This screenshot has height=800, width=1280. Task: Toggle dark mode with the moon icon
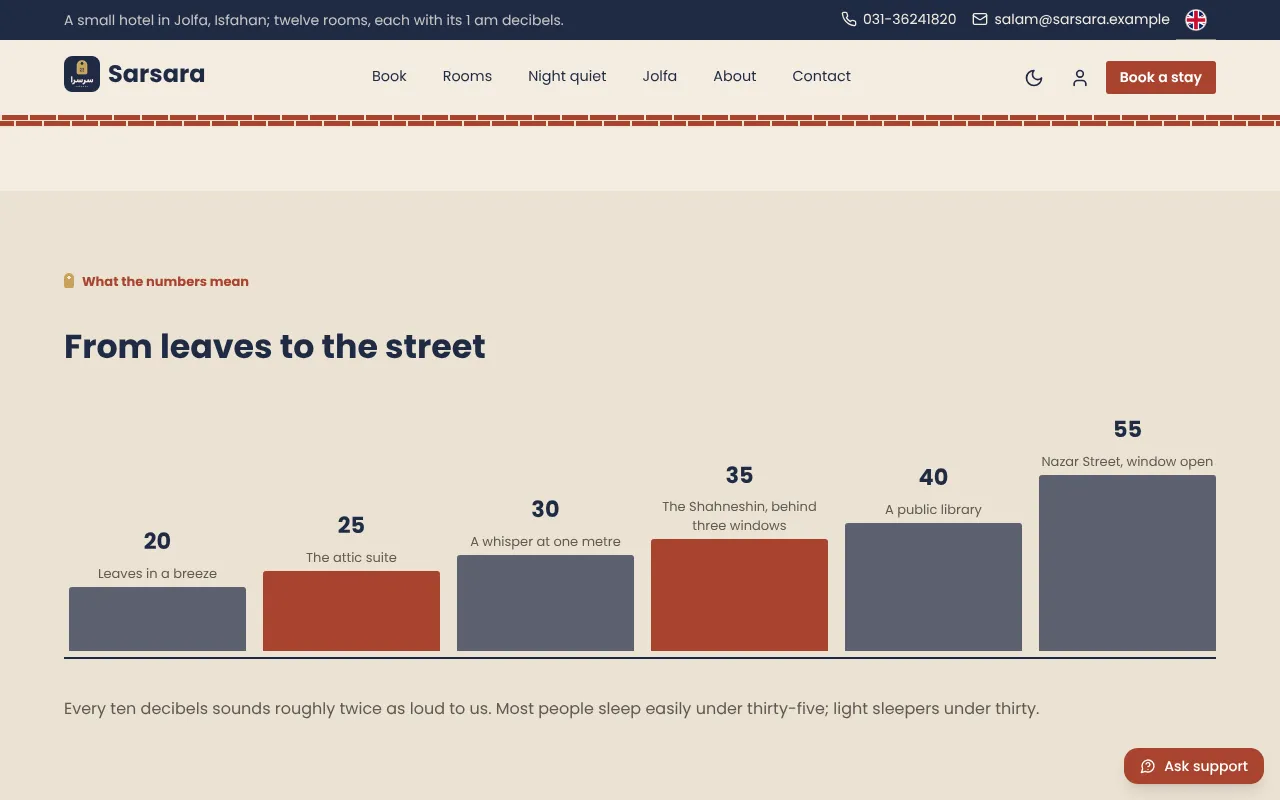[x=1034, y=78]
